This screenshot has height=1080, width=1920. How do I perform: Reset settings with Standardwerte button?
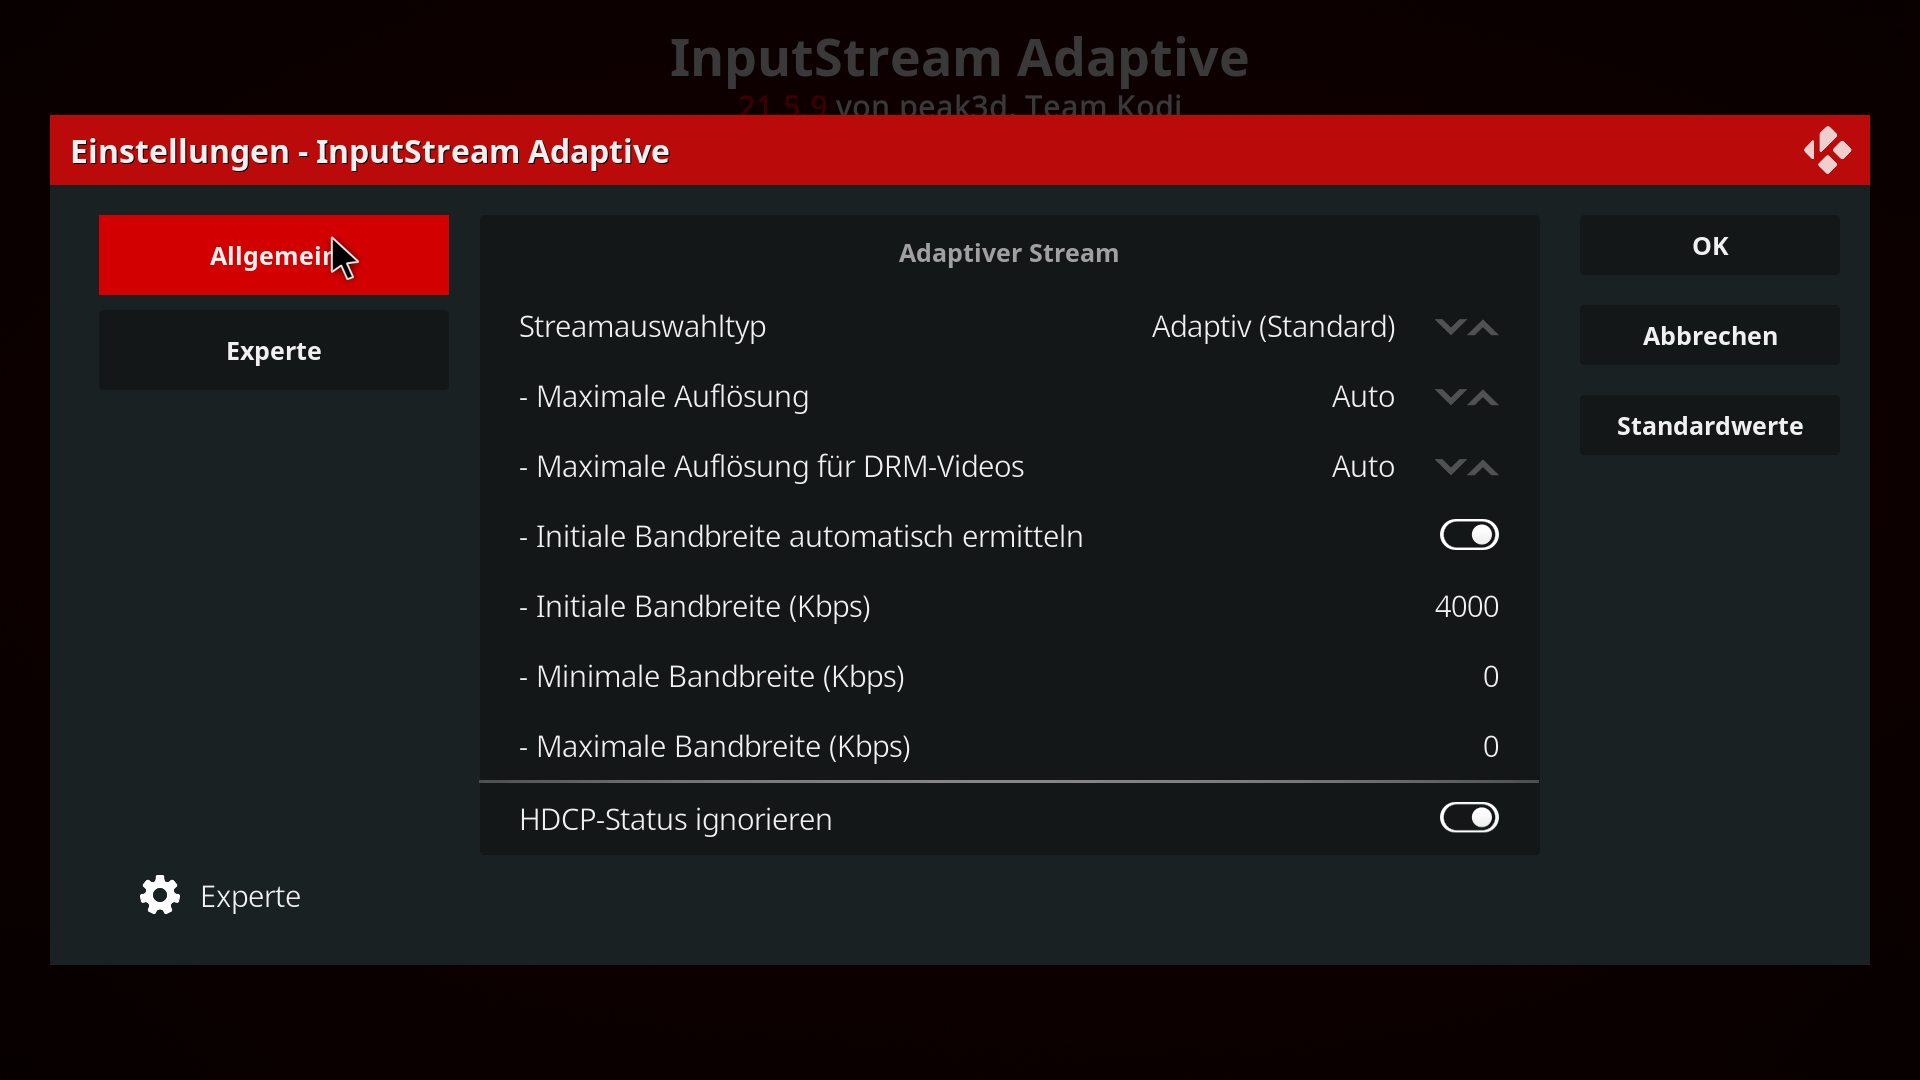[x=1710, y=425]
